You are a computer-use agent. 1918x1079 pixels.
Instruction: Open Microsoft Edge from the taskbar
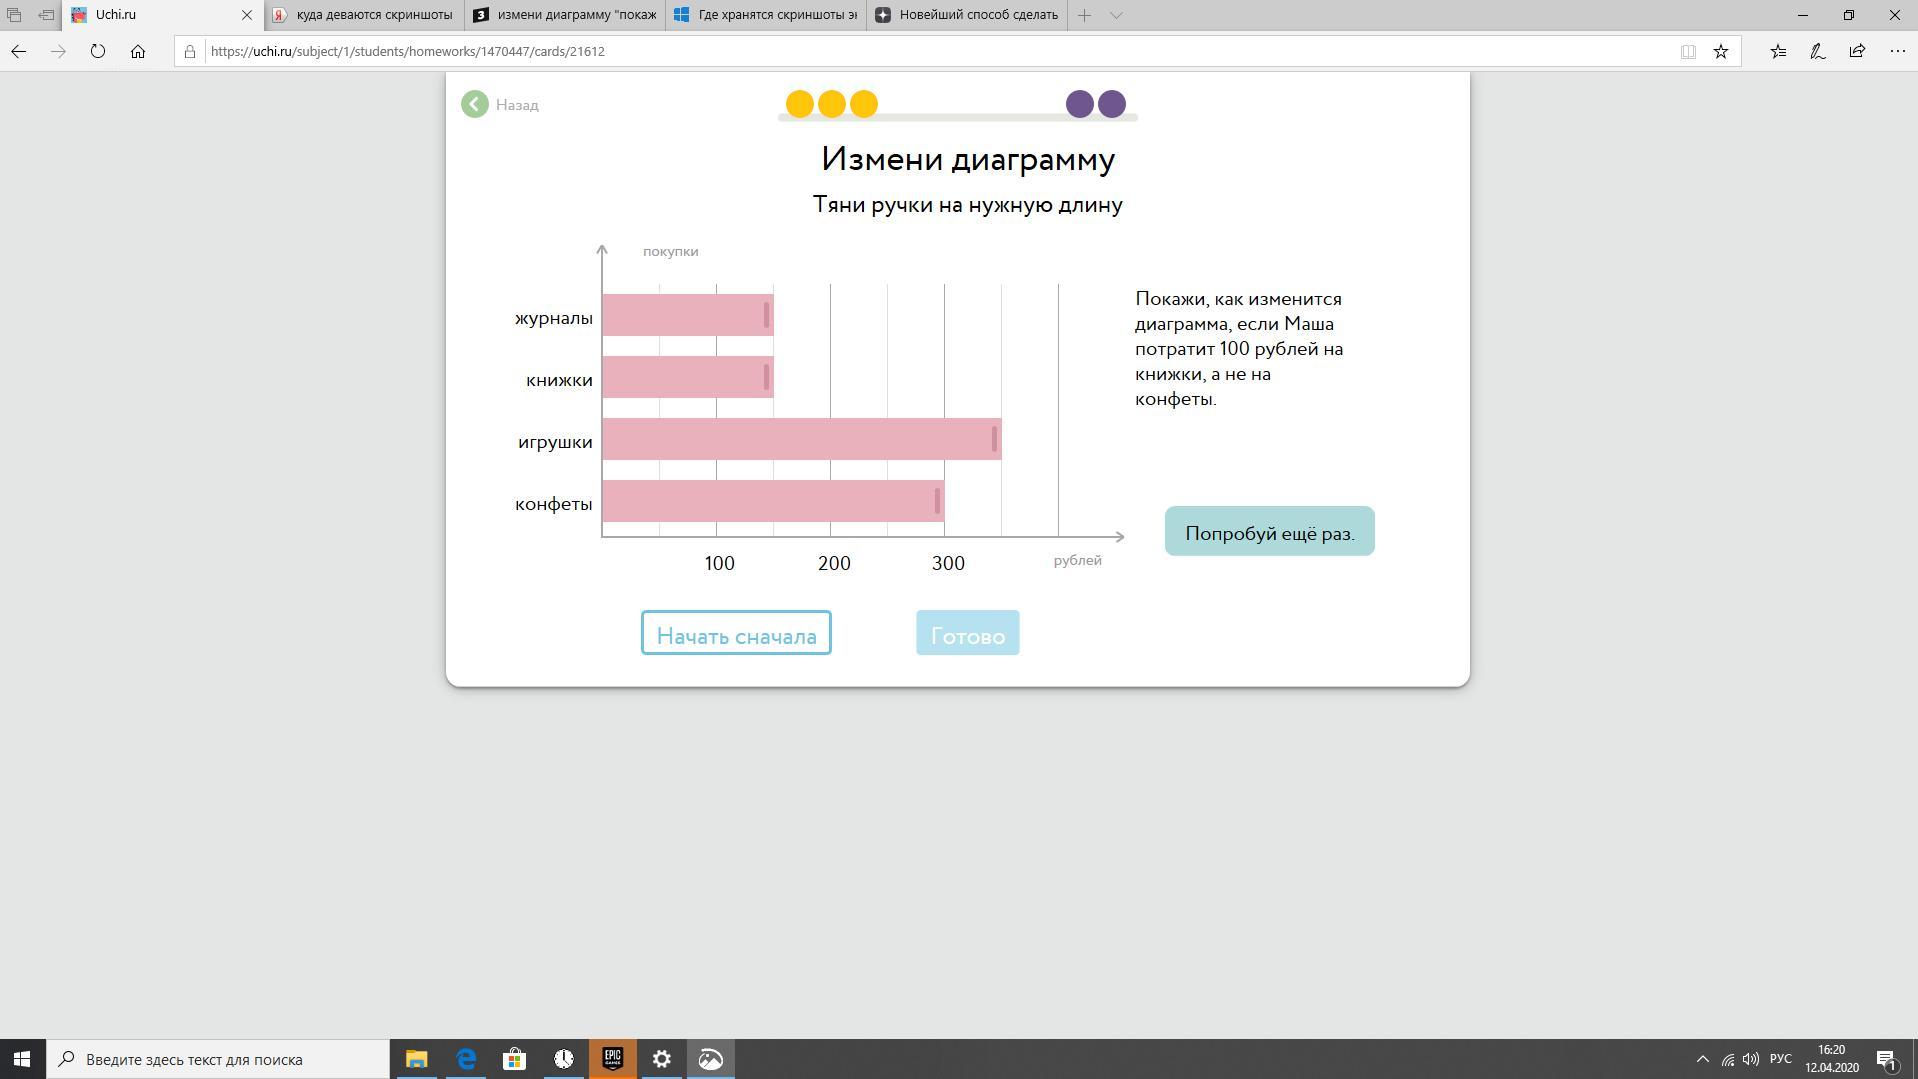(466, 1059)
